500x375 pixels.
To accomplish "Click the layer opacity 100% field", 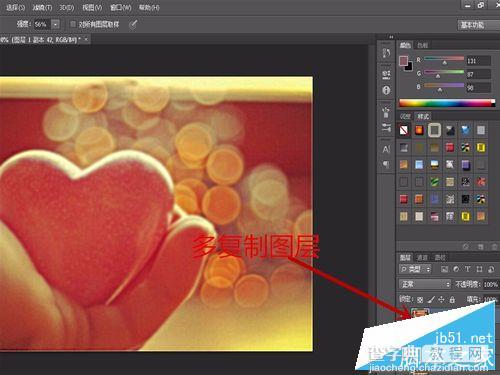I will tap(491, 284).
